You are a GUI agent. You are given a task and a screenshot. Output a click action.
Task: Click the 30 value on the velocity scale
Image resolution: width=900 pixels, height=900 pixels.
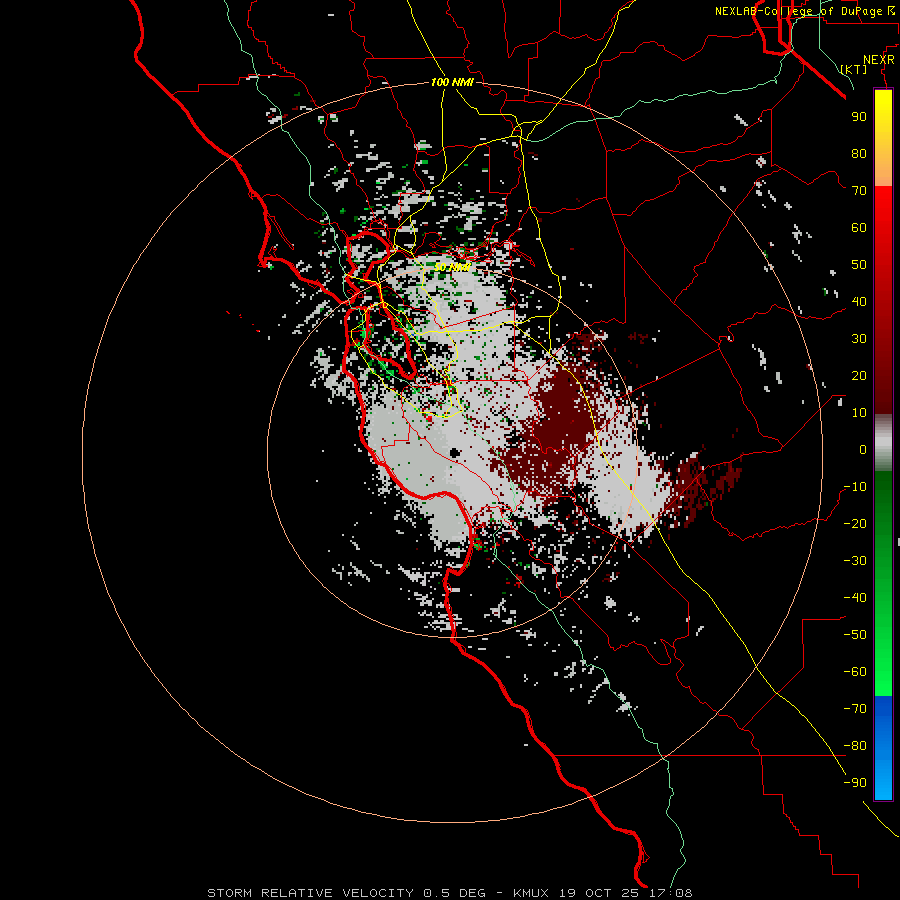(x=859, y=339)
